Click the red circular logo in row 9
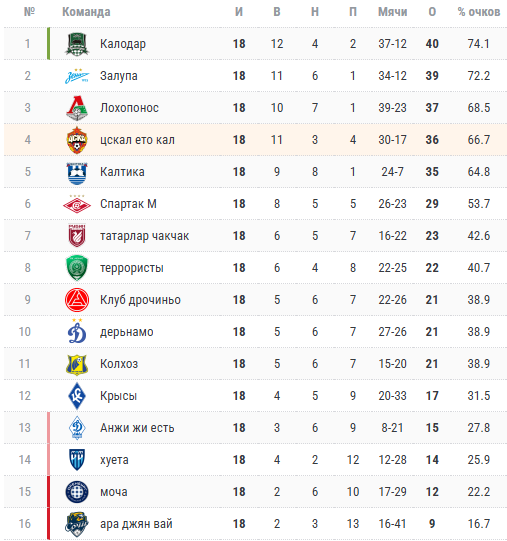This screenshot has height=541, width=507. [77, 300]
